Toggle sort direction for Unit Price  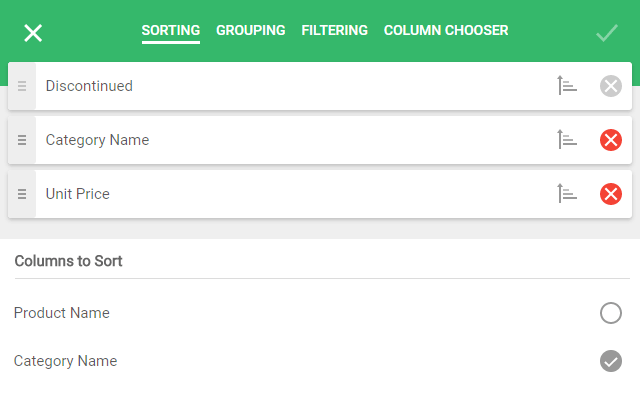click(567, 194)
